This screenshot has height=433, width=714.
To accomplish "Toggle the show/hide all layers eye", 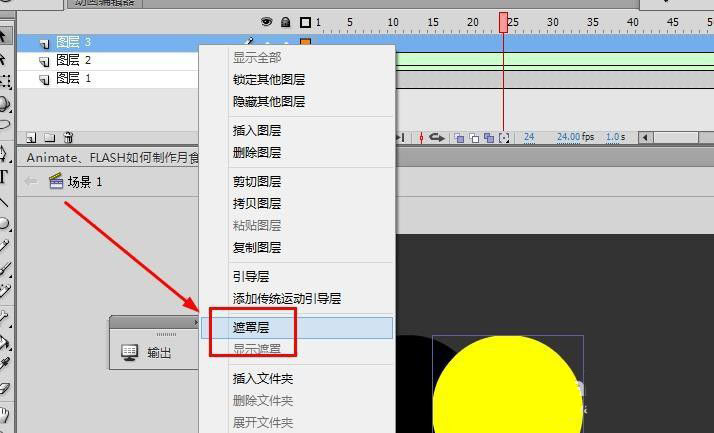I will tap(266, 22).
